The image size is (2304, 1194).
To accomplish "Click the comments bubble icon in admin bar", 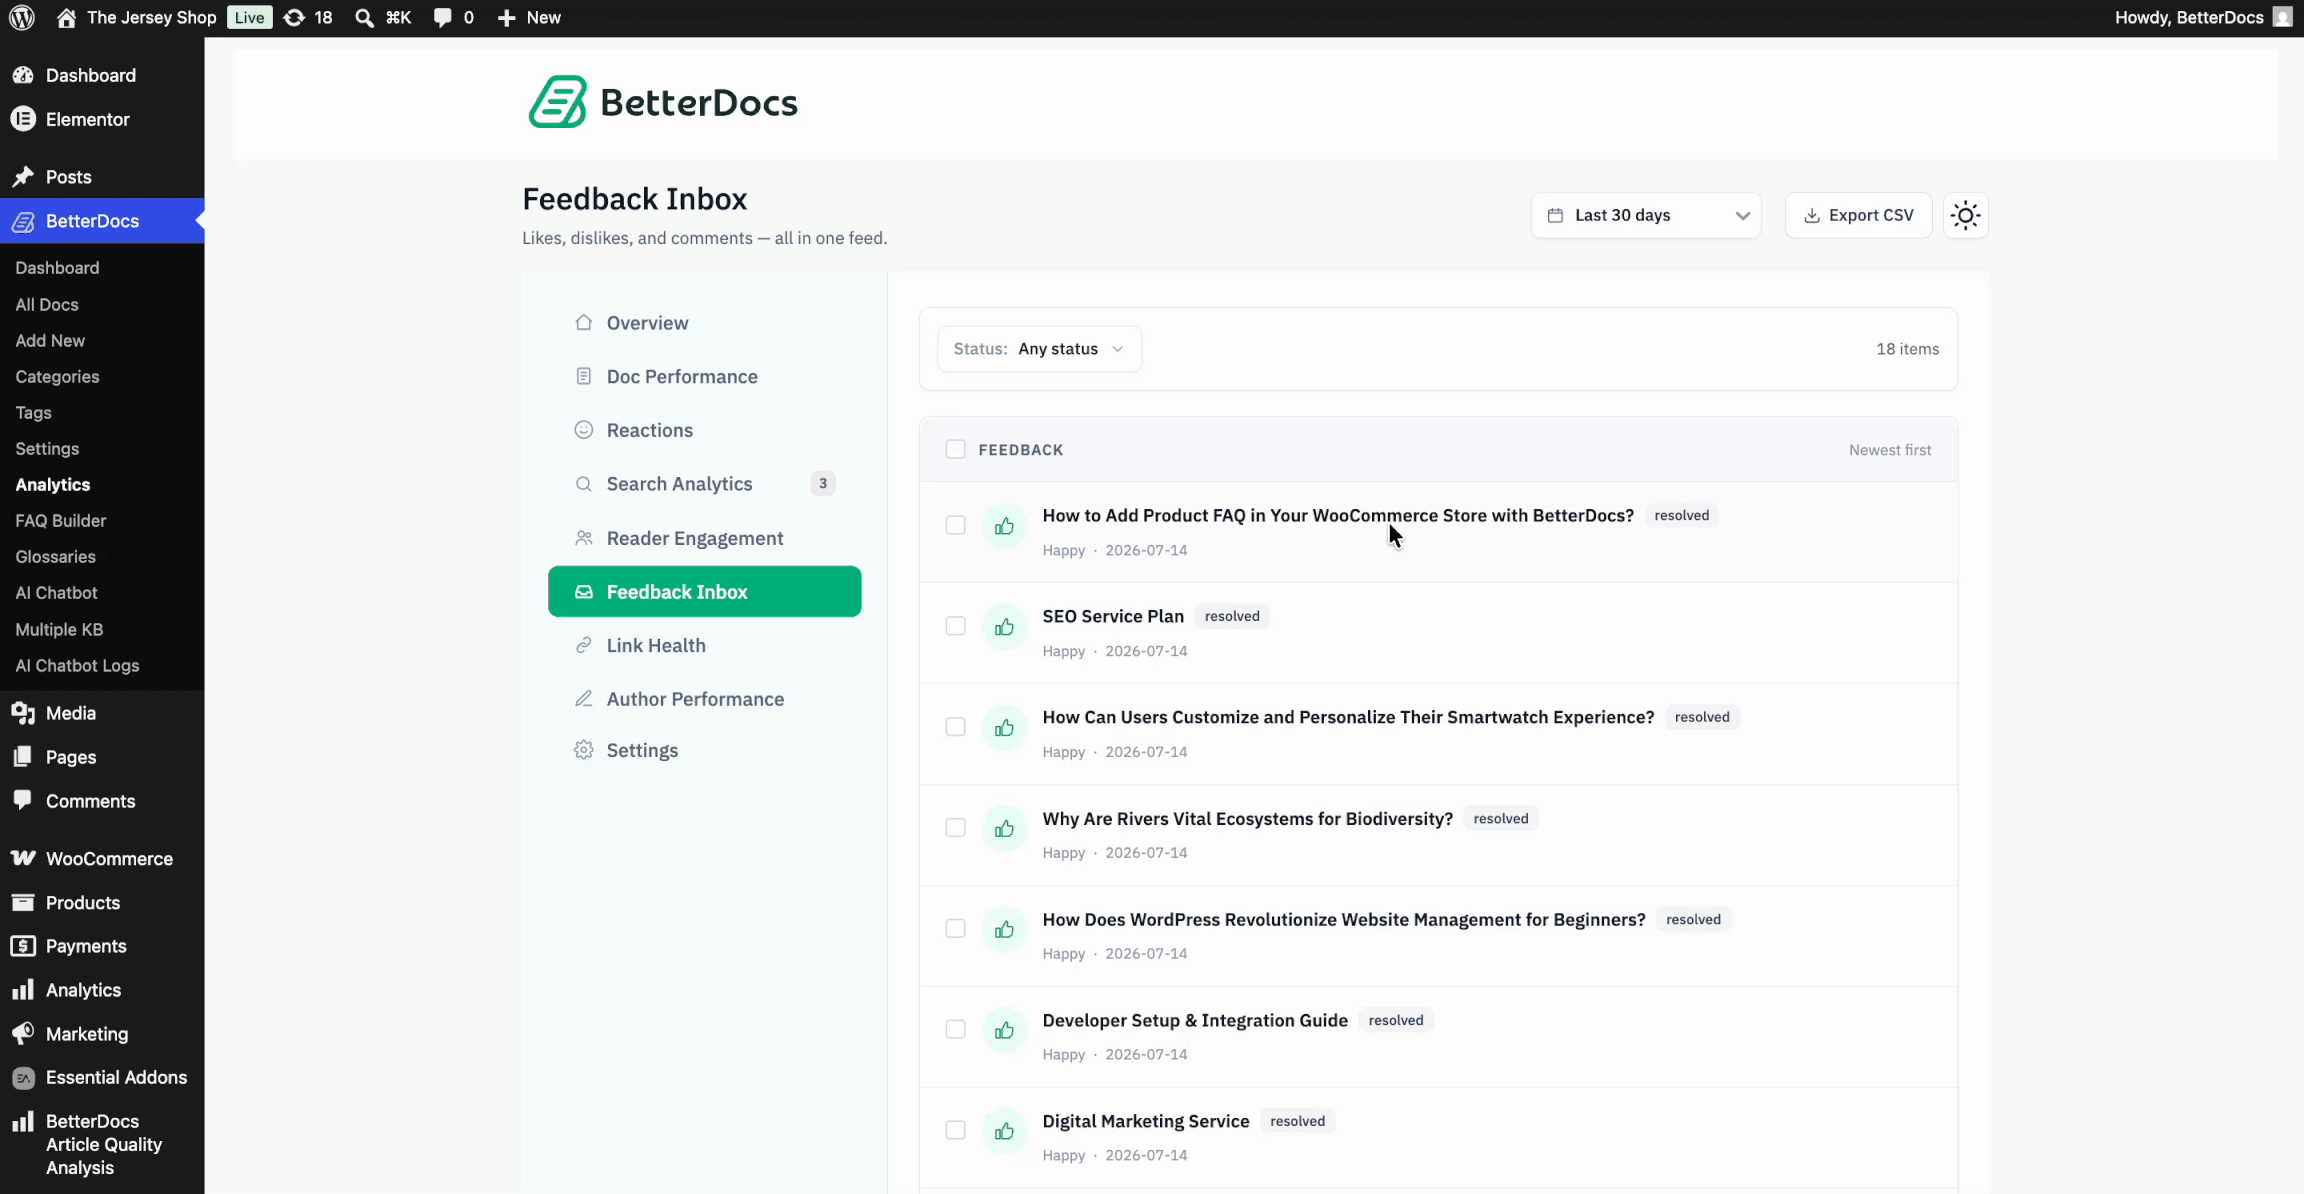I will (442, 18).
